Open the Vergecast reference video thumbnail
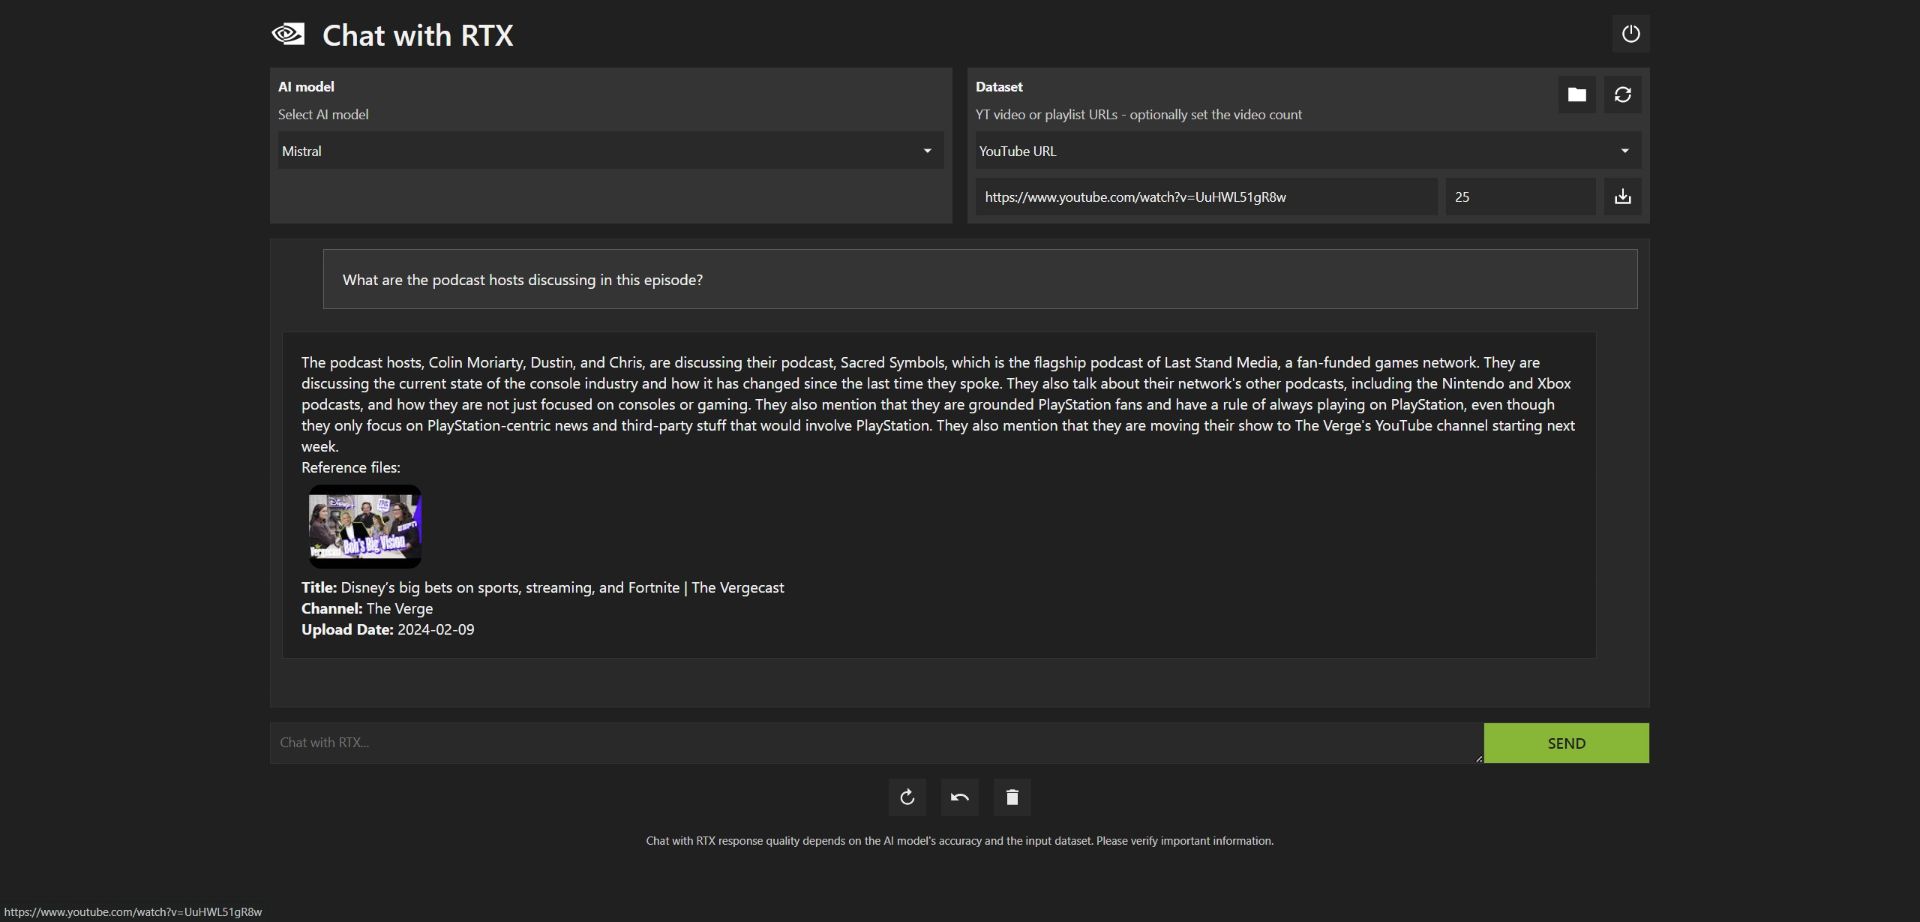Screen dimensions: 1920x922 tap(365, 527)
